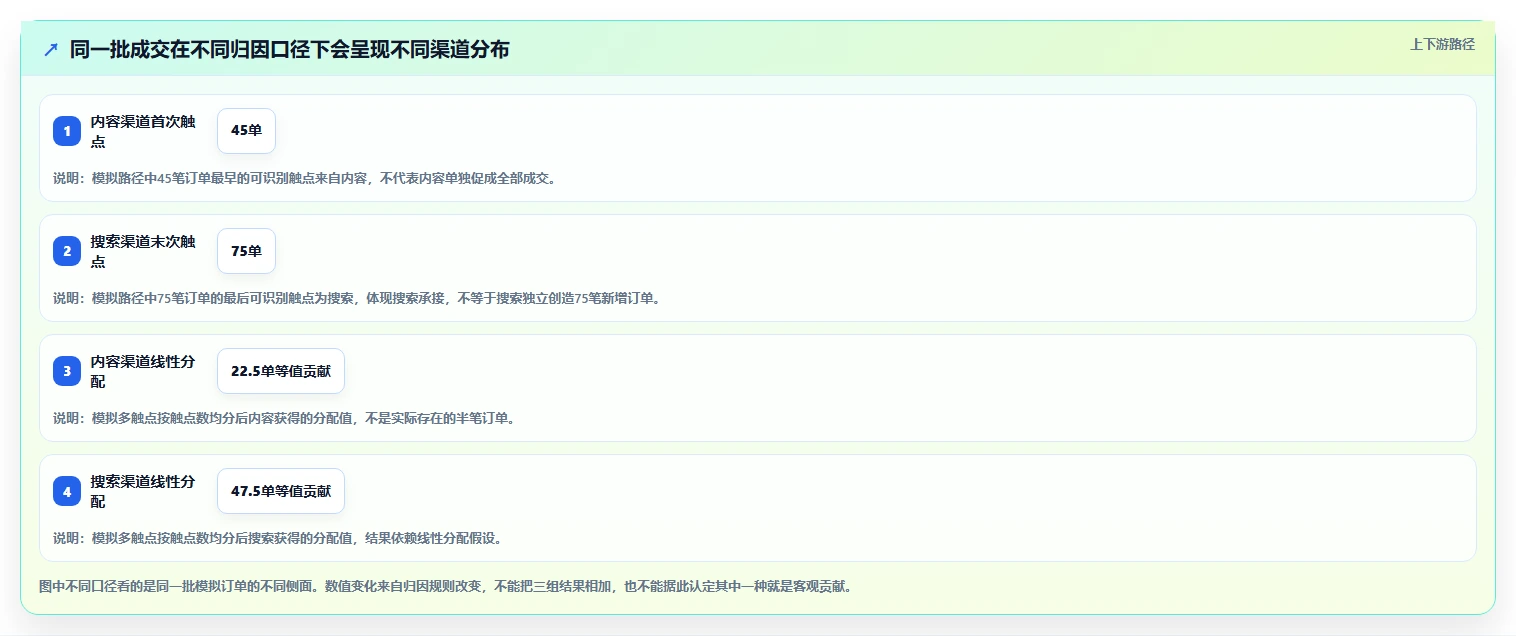
Task: Select the 搜索渠道线性分配 label
Action: pyautogui.click(x=143, y=491)
